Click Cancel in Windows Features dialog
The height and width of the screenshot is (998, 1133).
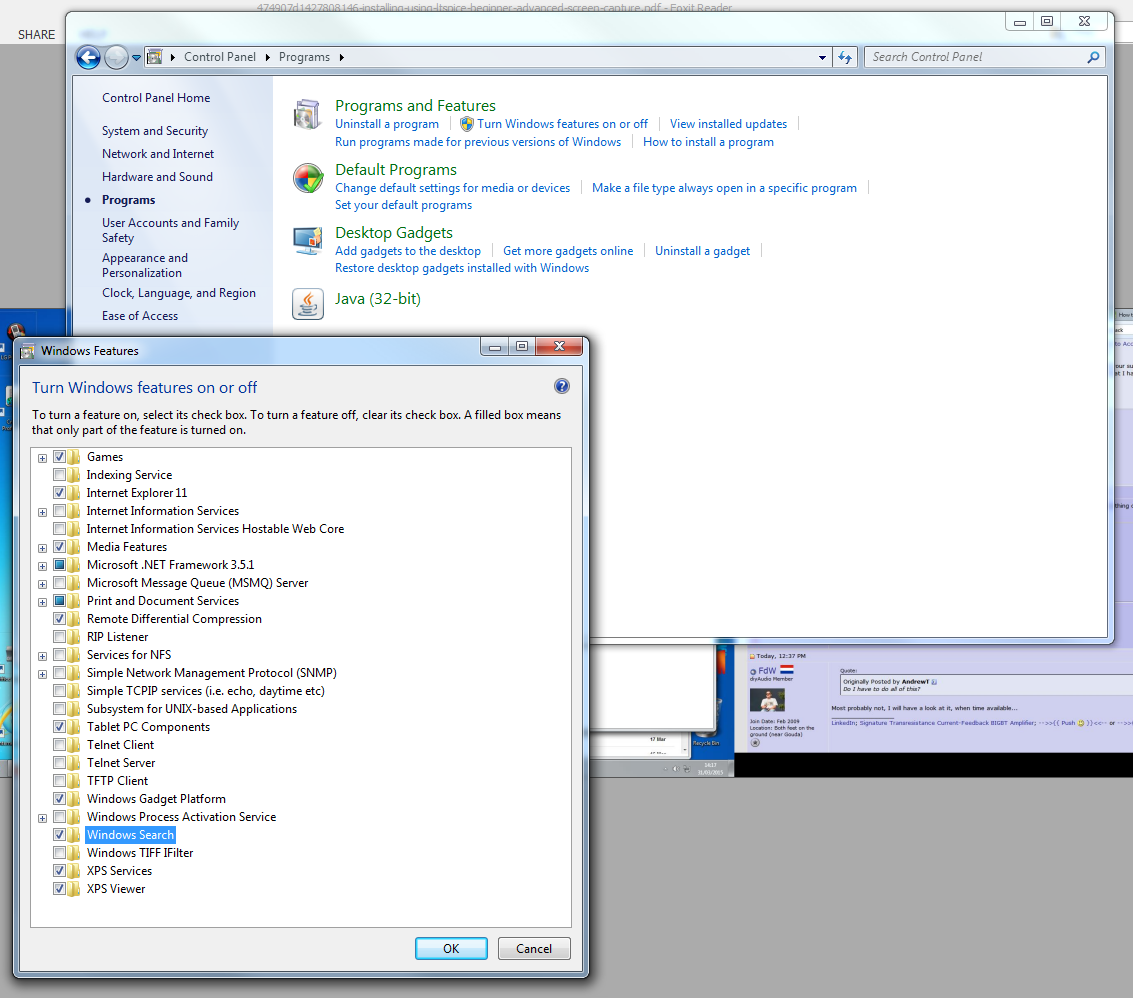(x=534, y=948)
